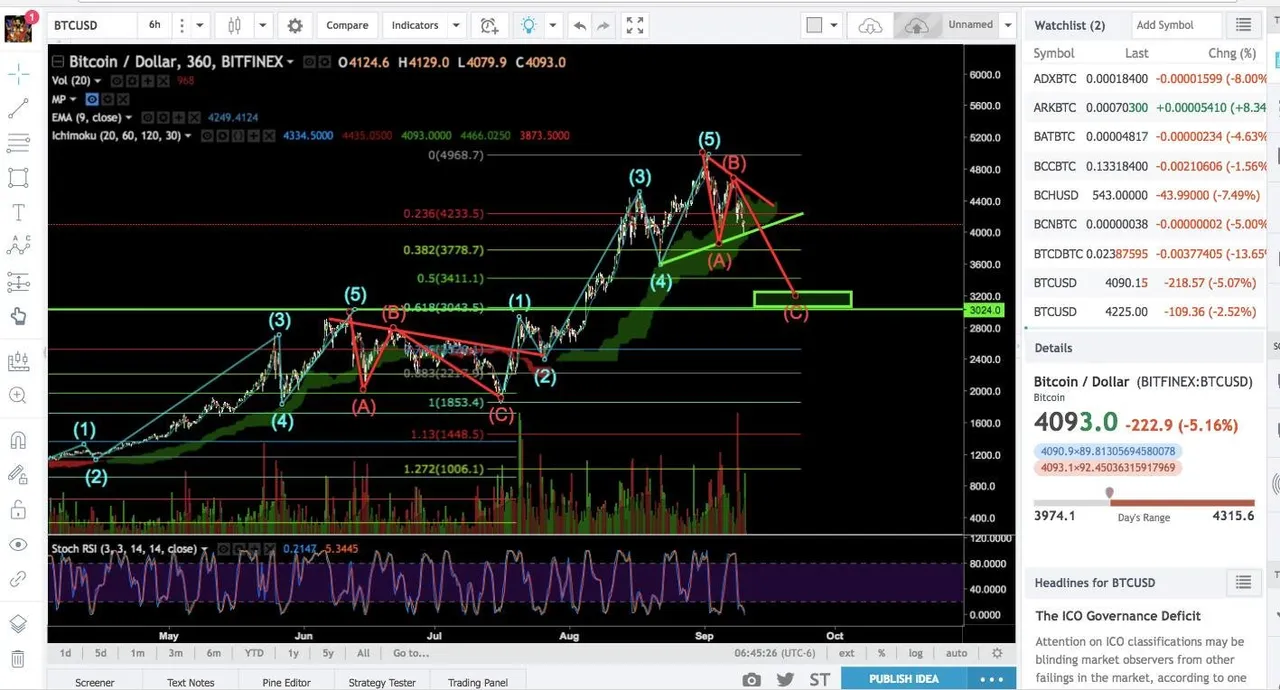
Task: Click the Add Symbol input field
Action: pos(1177,25)
